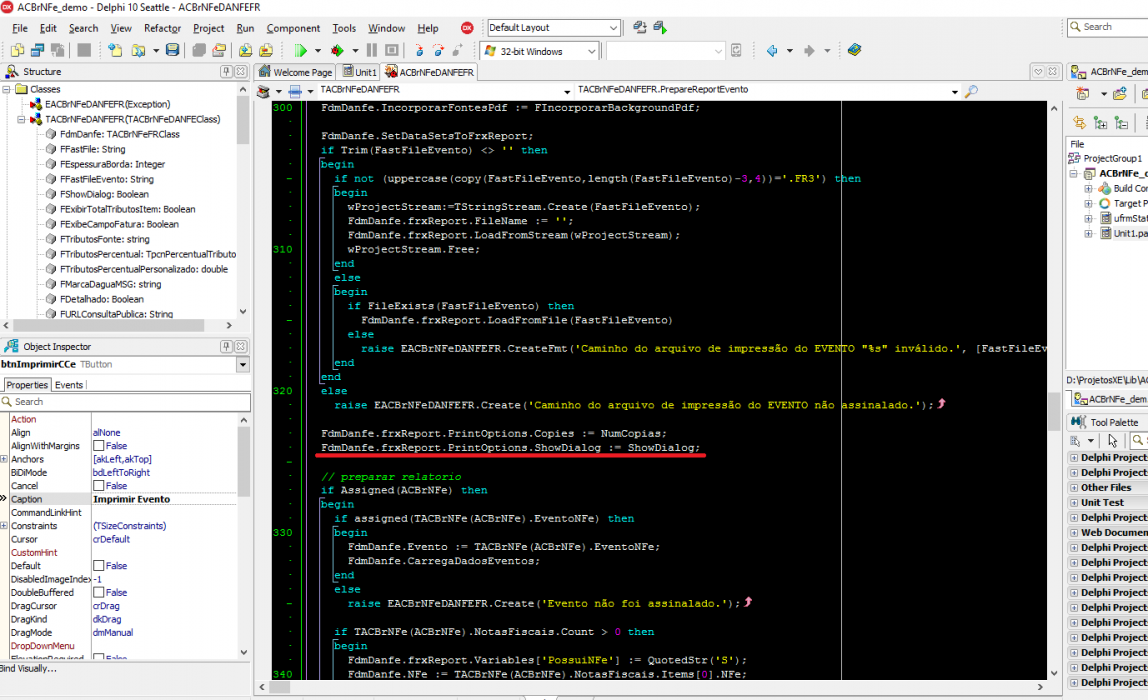The width and height of the screenshot is (1148, 700).
Task: Click the Forward navigation arrow
Action: pyautogui.click(x=809, y=51)
